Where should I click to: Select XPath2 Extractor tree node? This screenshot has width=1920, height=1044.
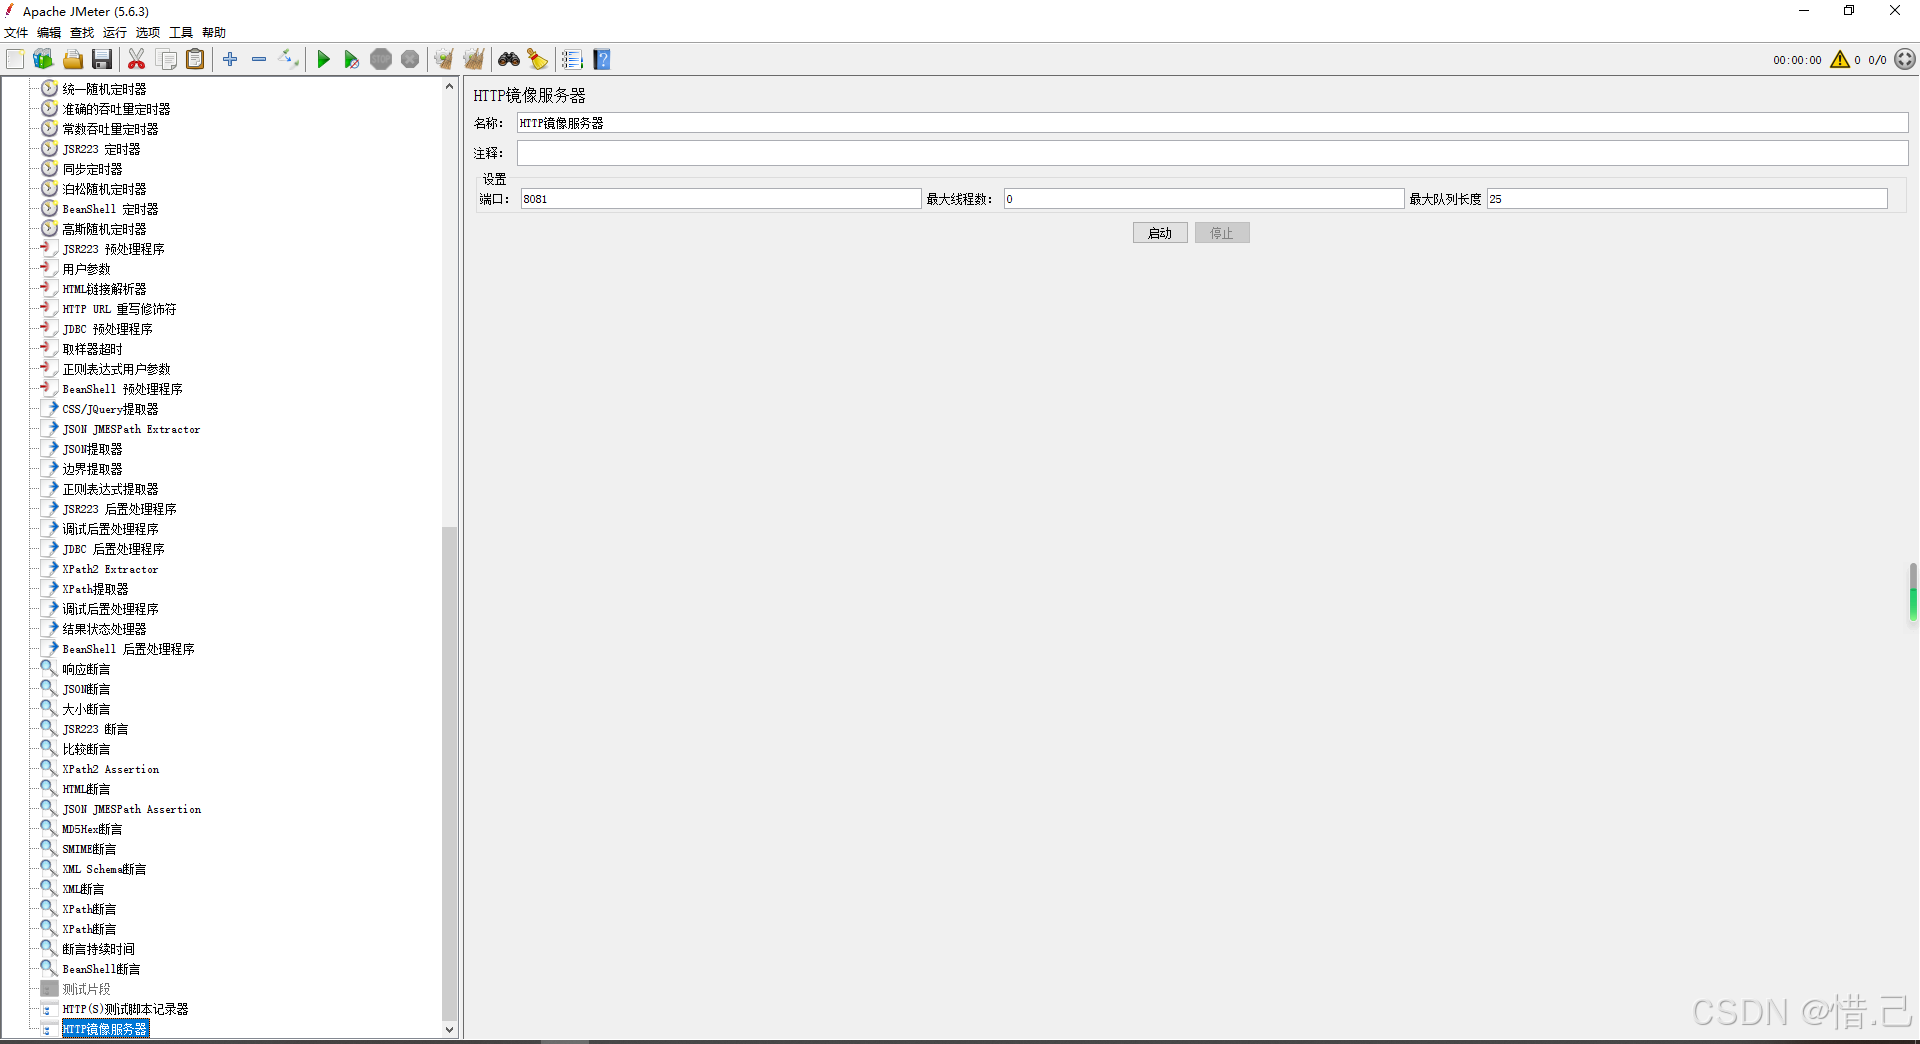[110, 569]
